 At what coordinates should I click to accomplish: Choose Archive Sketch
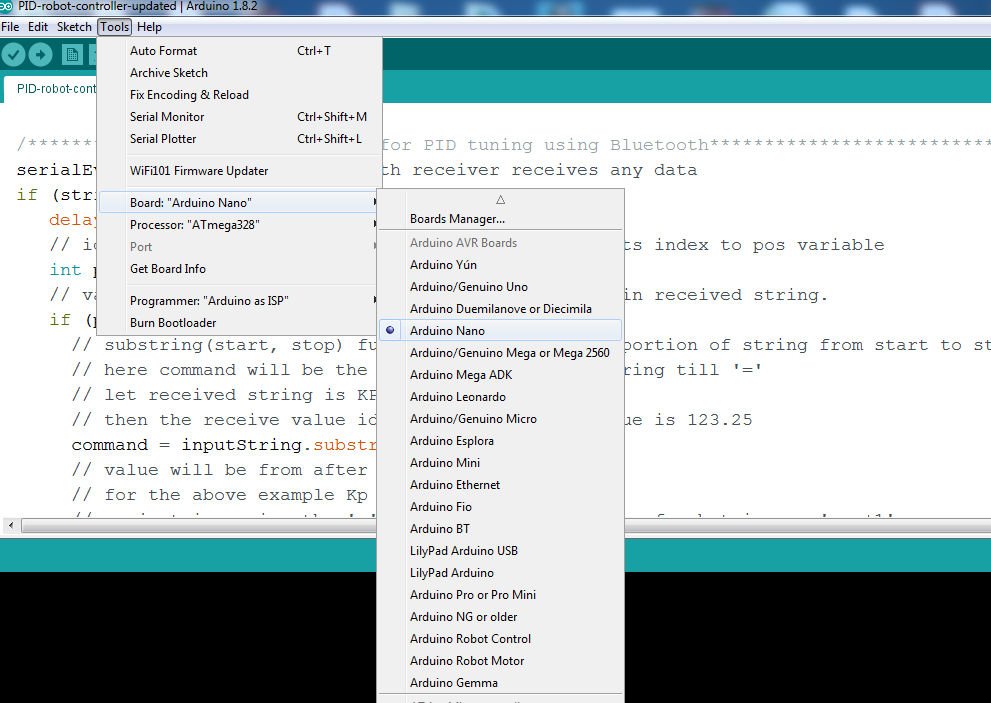click(x=239, y=73)
